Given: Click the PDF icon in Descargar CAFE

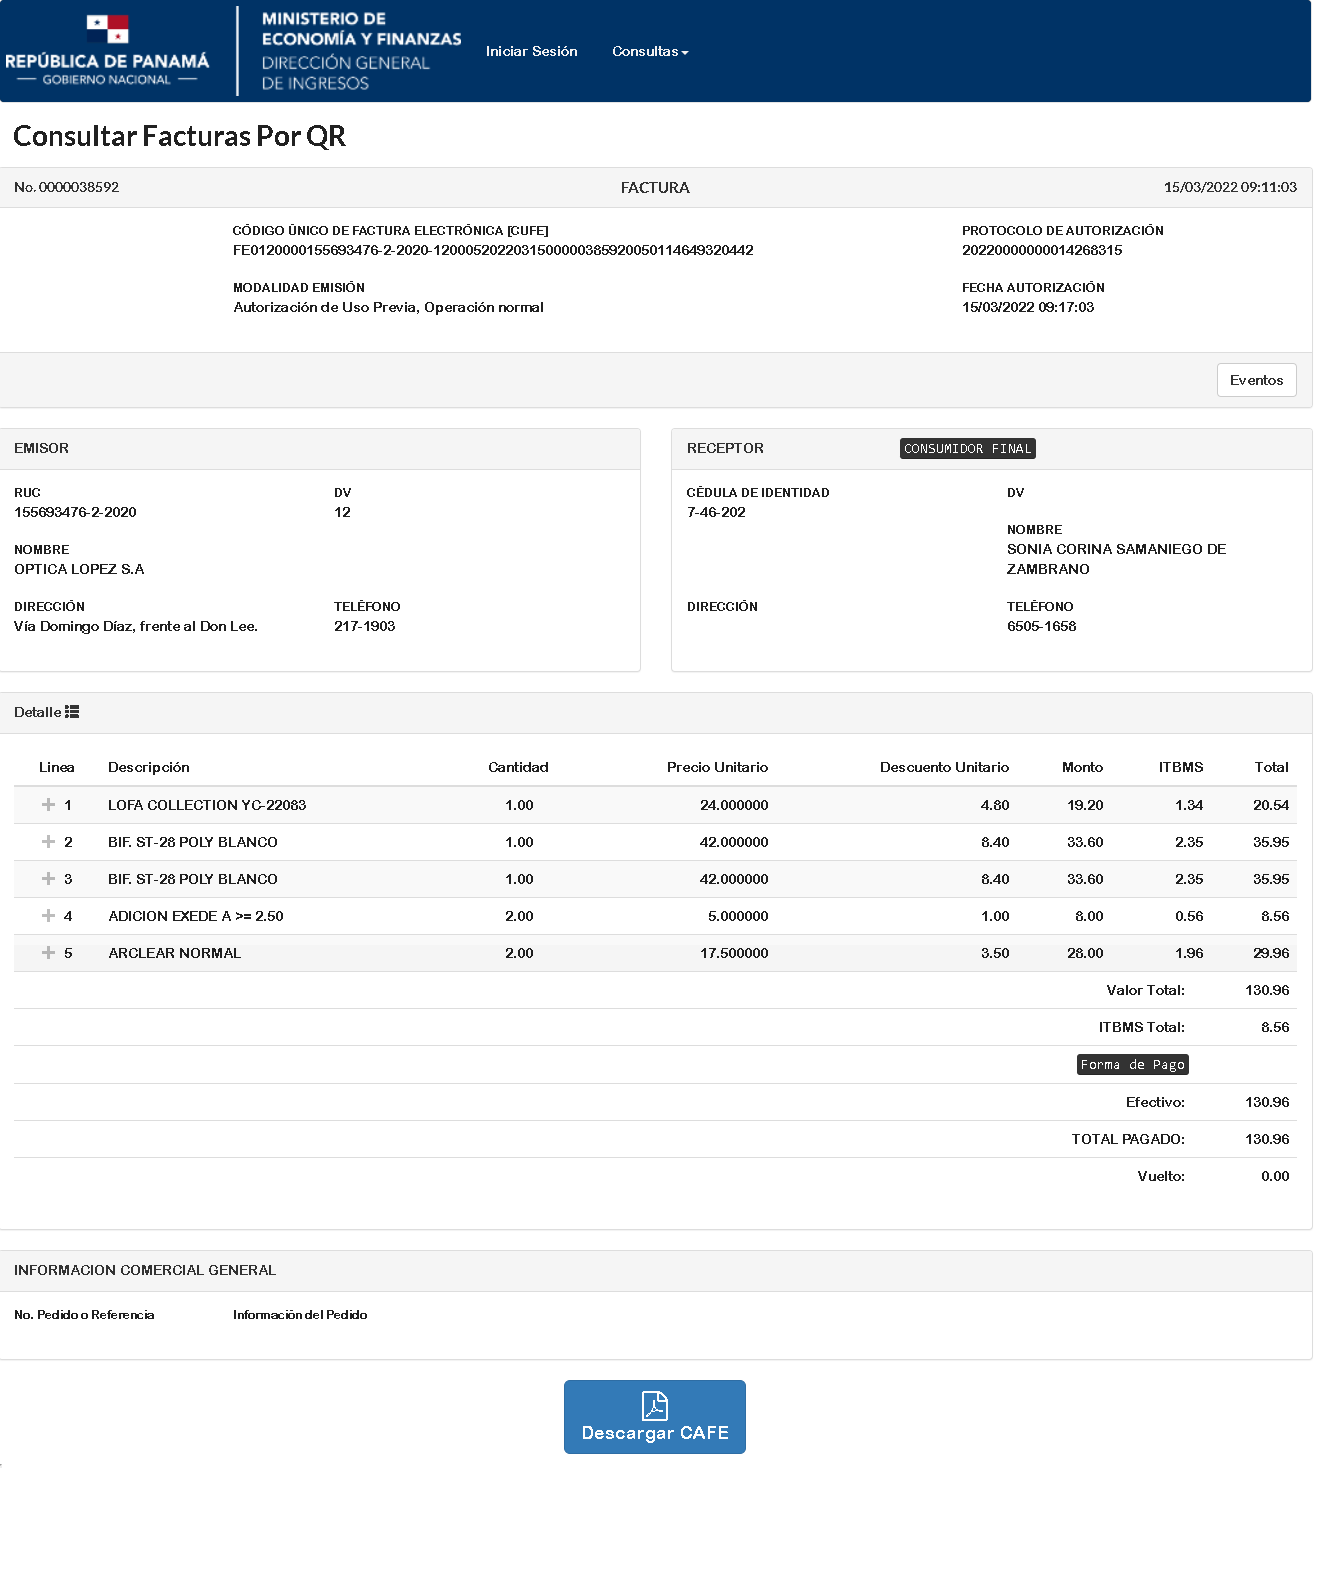Looking at the screenshot, I should tap(654, 1406).
